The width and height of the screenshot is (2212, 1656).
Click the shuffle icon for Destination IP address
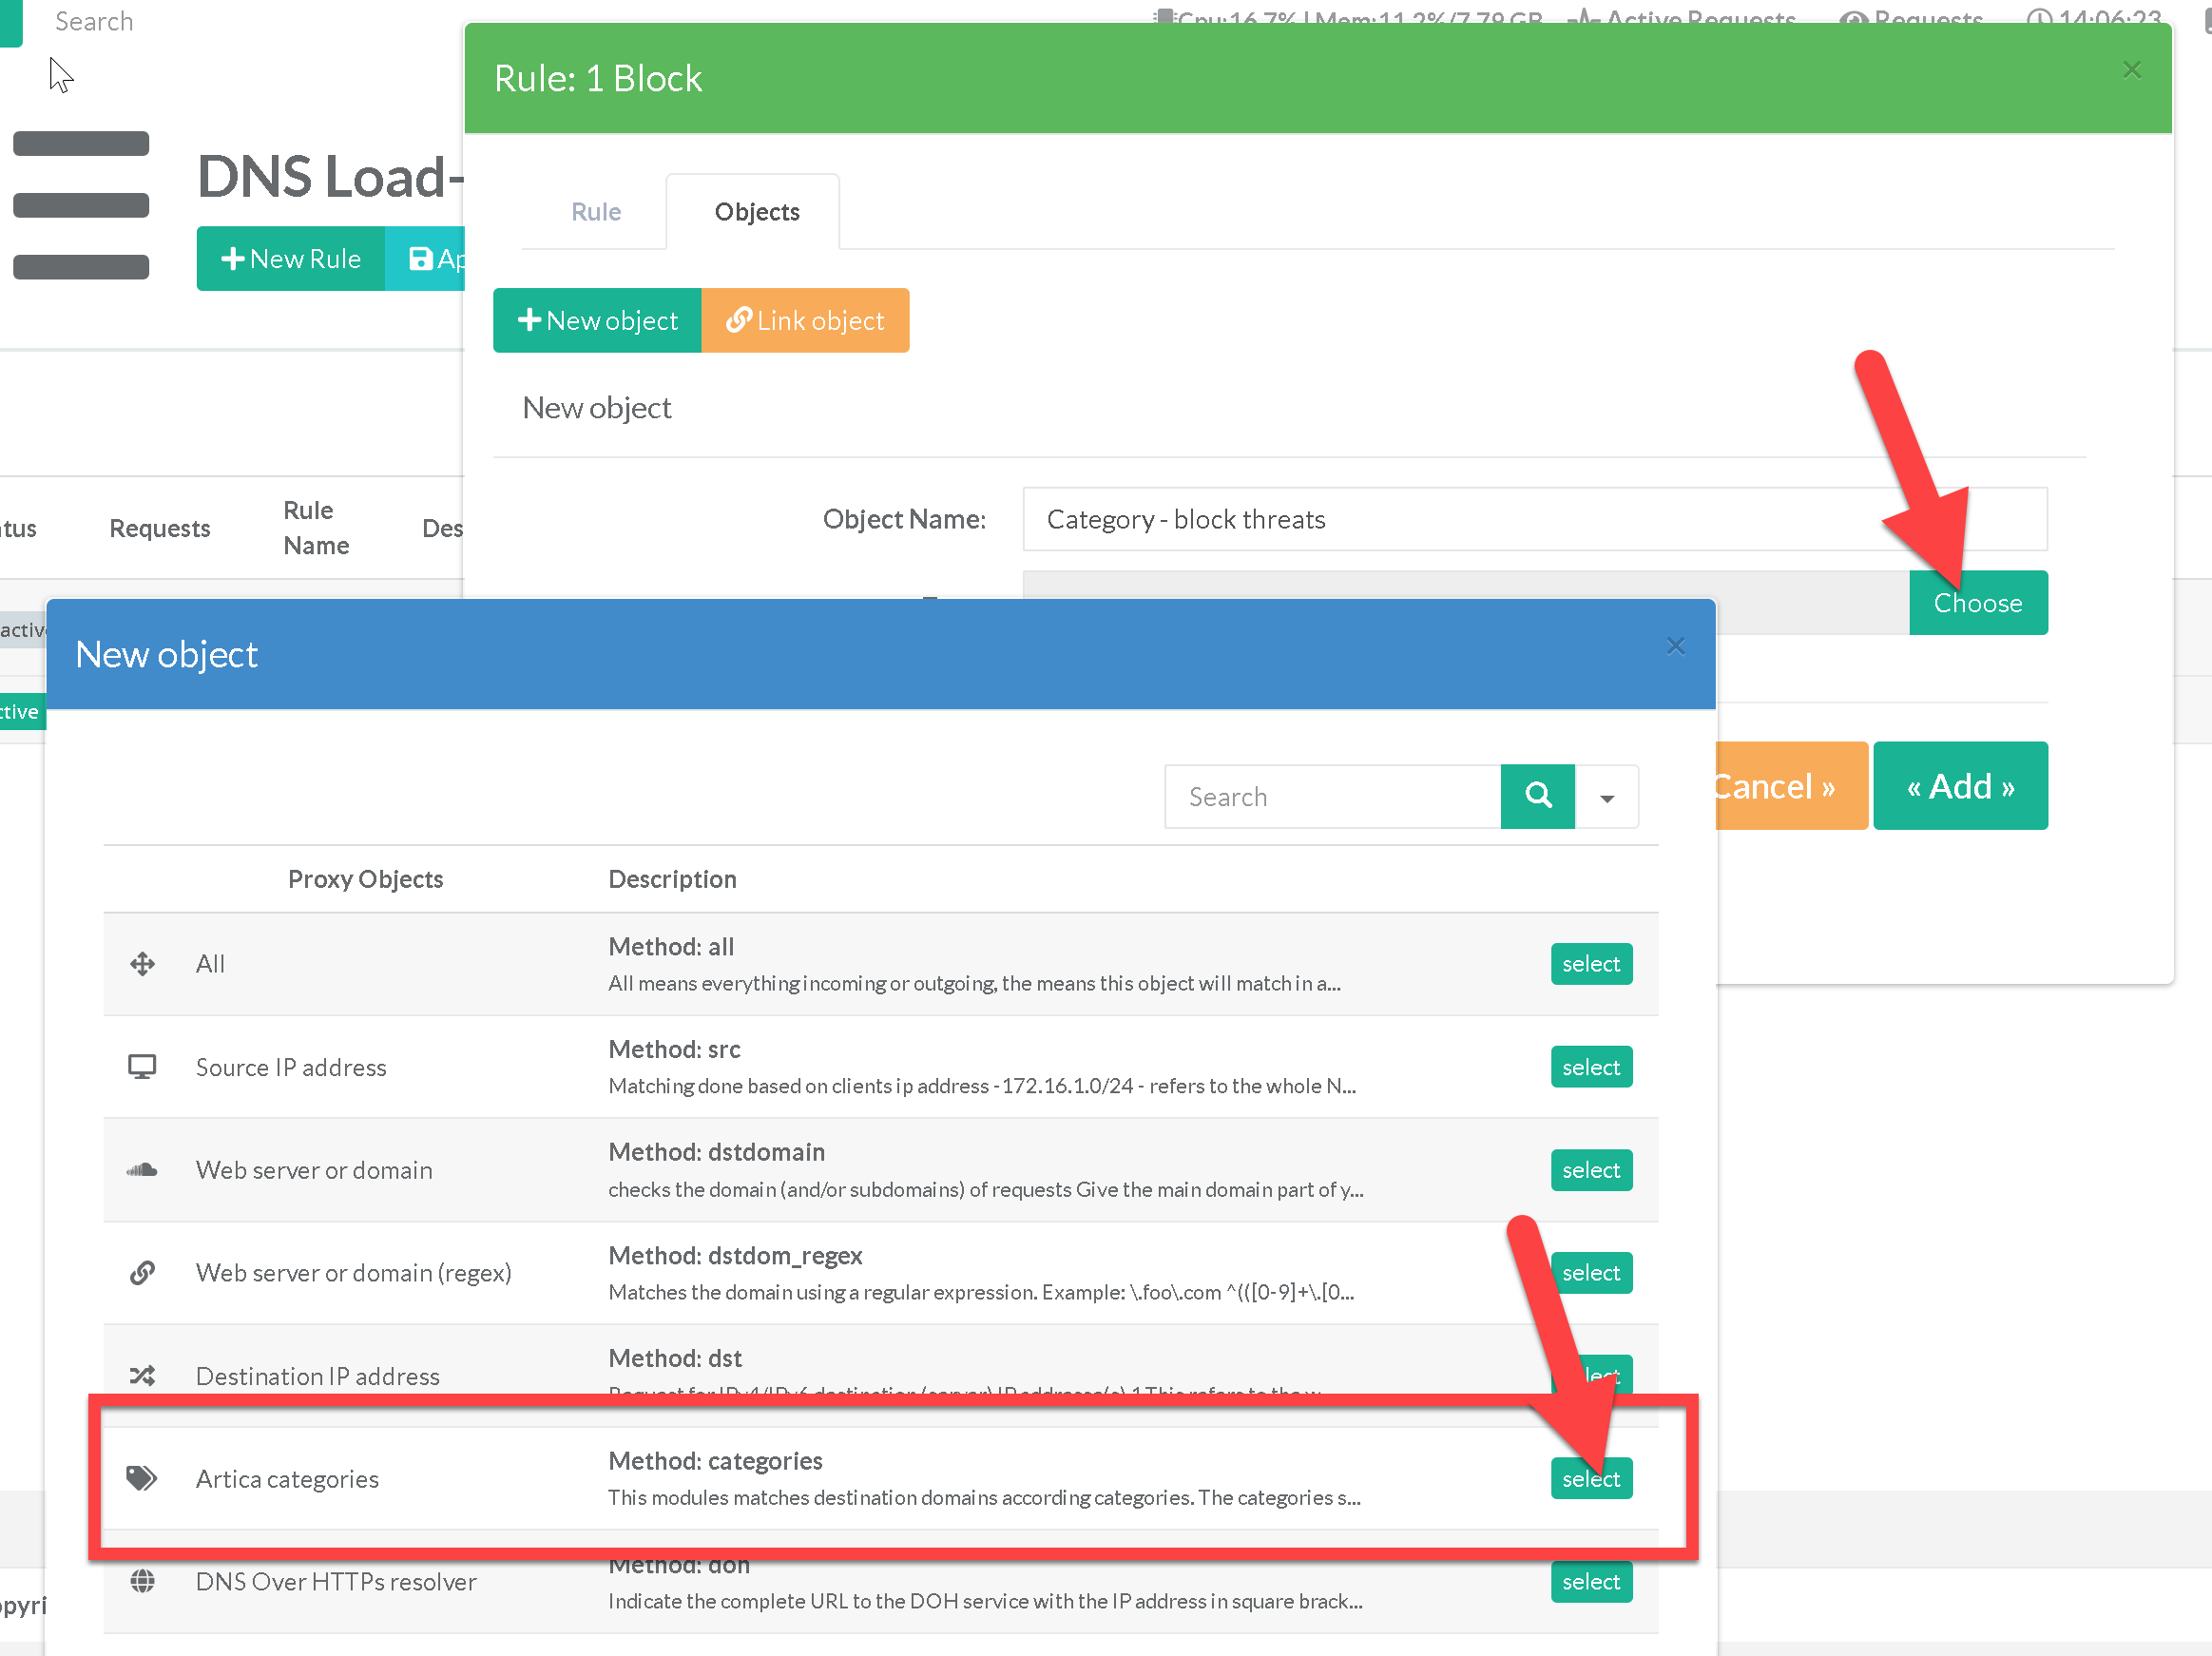click(142, 1375)
